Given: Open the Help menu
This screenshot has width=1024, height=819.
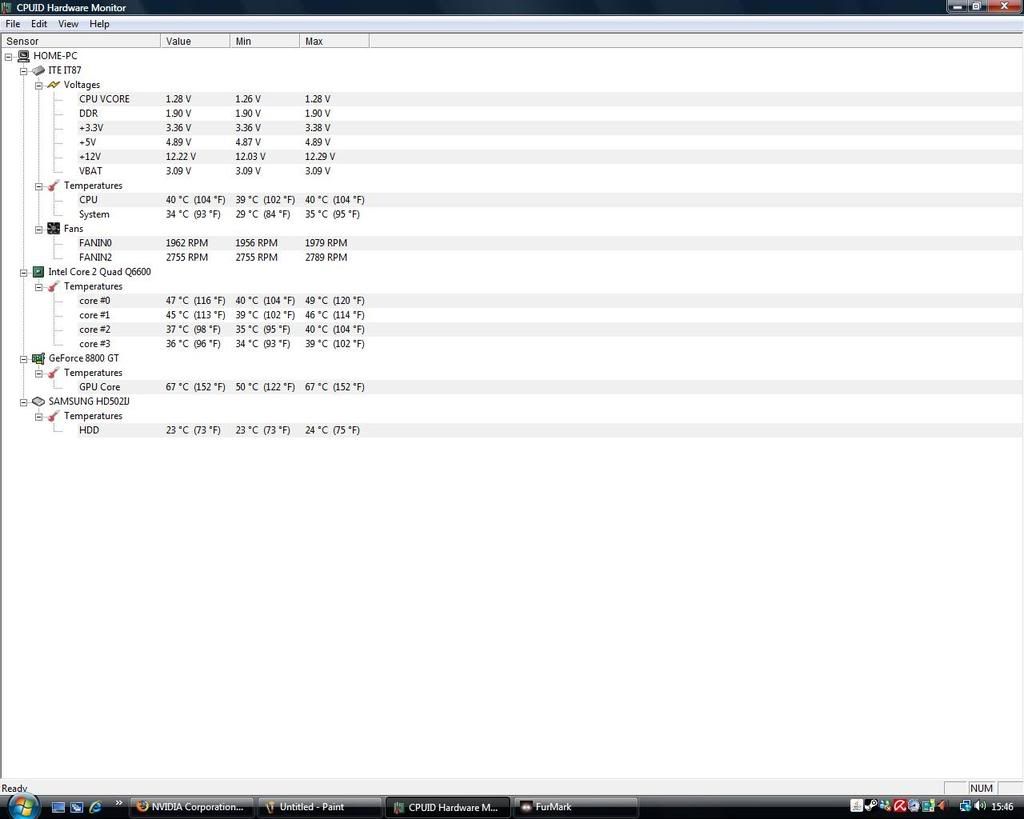Looking at the screenshot, I should coord(99,24).
